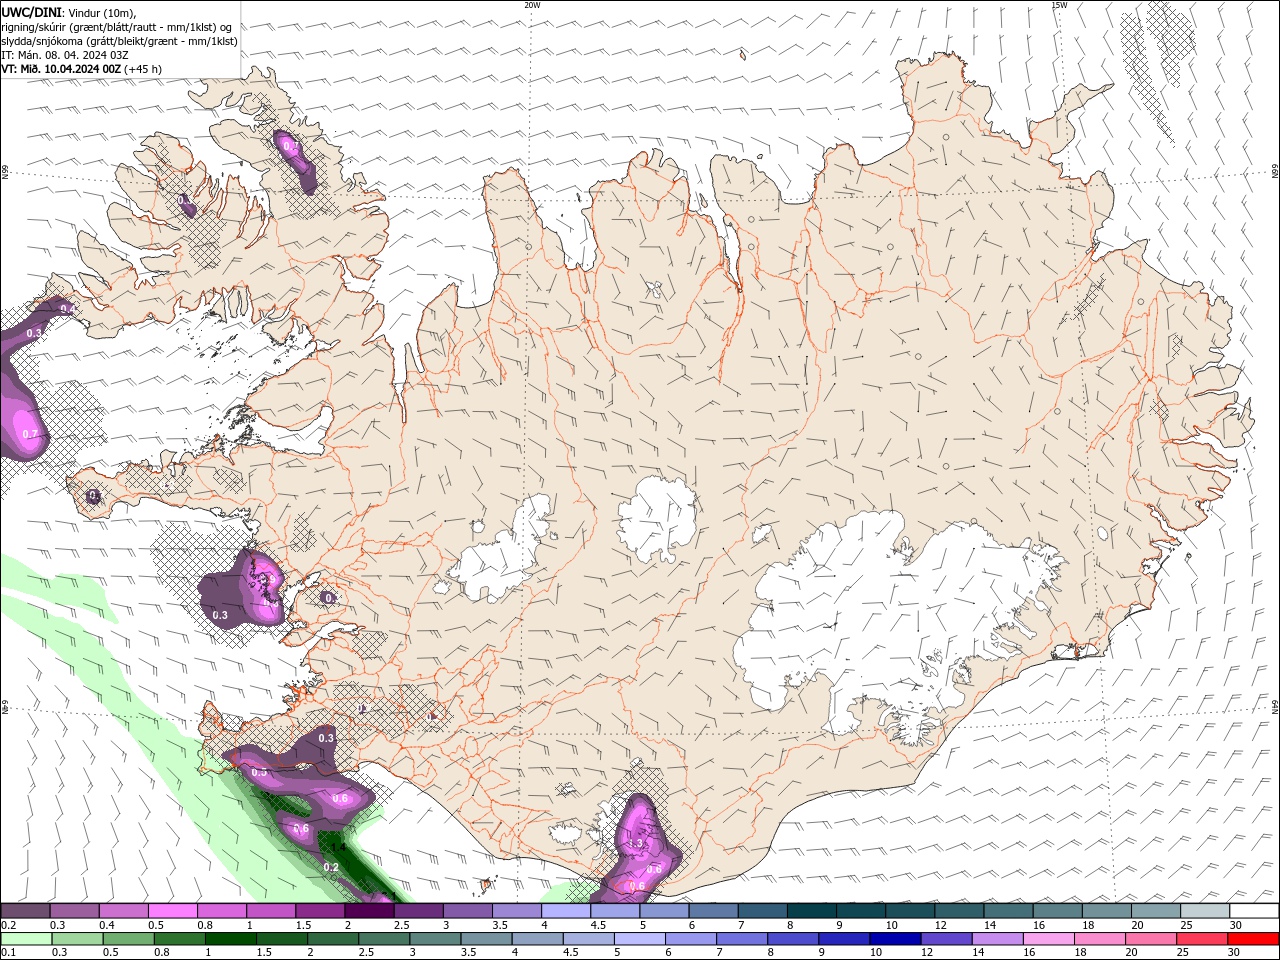Choose the red-pink 25 swatch in lower legend row

click(x=1203, y=939)
